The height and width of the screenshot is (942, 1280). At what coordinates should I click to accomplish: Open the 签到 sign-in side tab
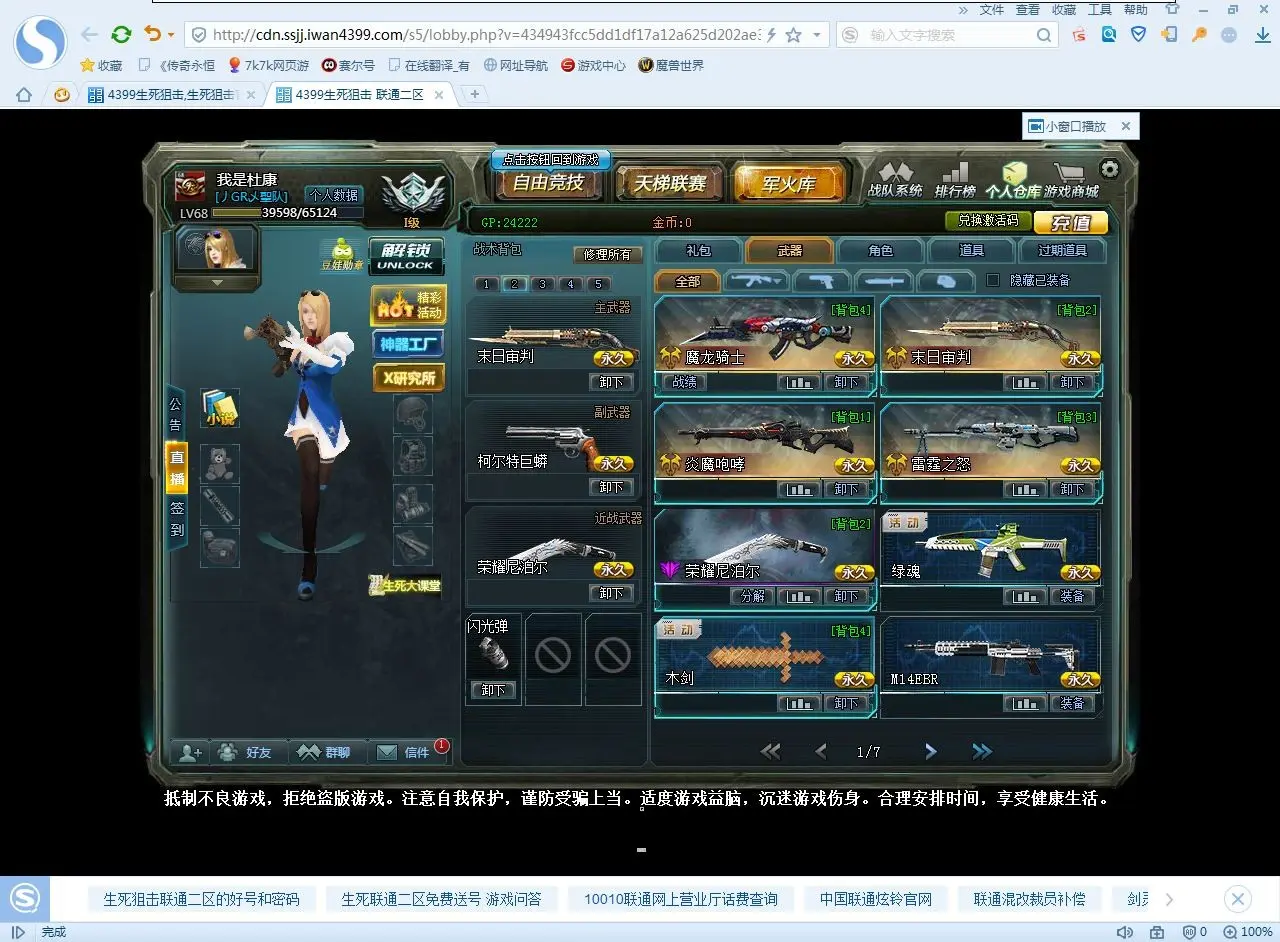coord(176,519)
